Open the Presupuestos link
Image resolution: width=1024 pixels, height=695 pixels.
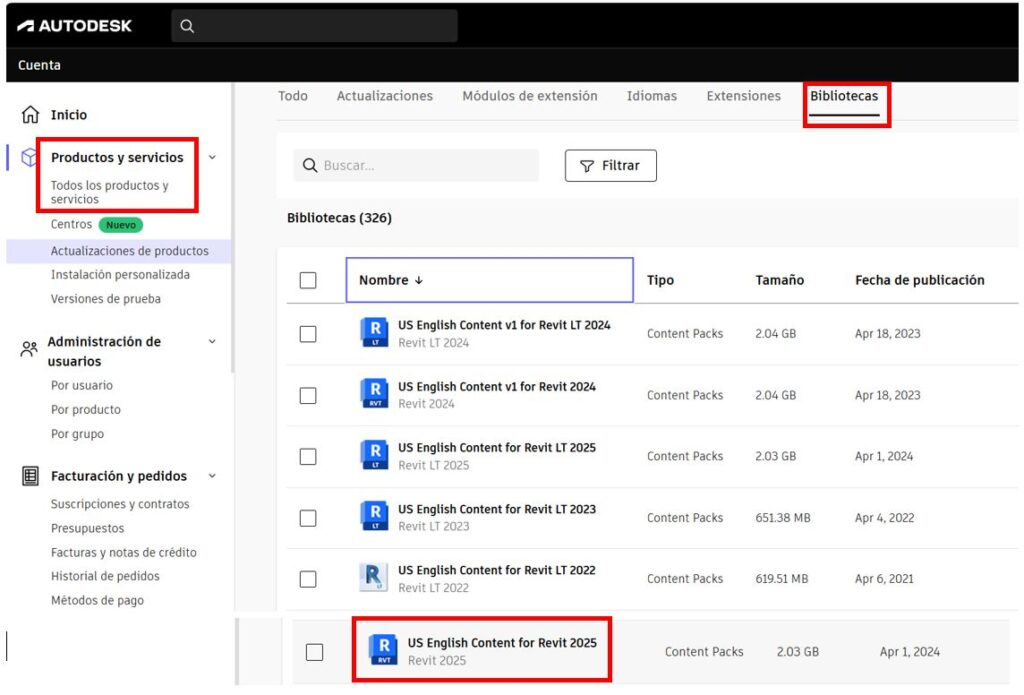pos(88,528)
